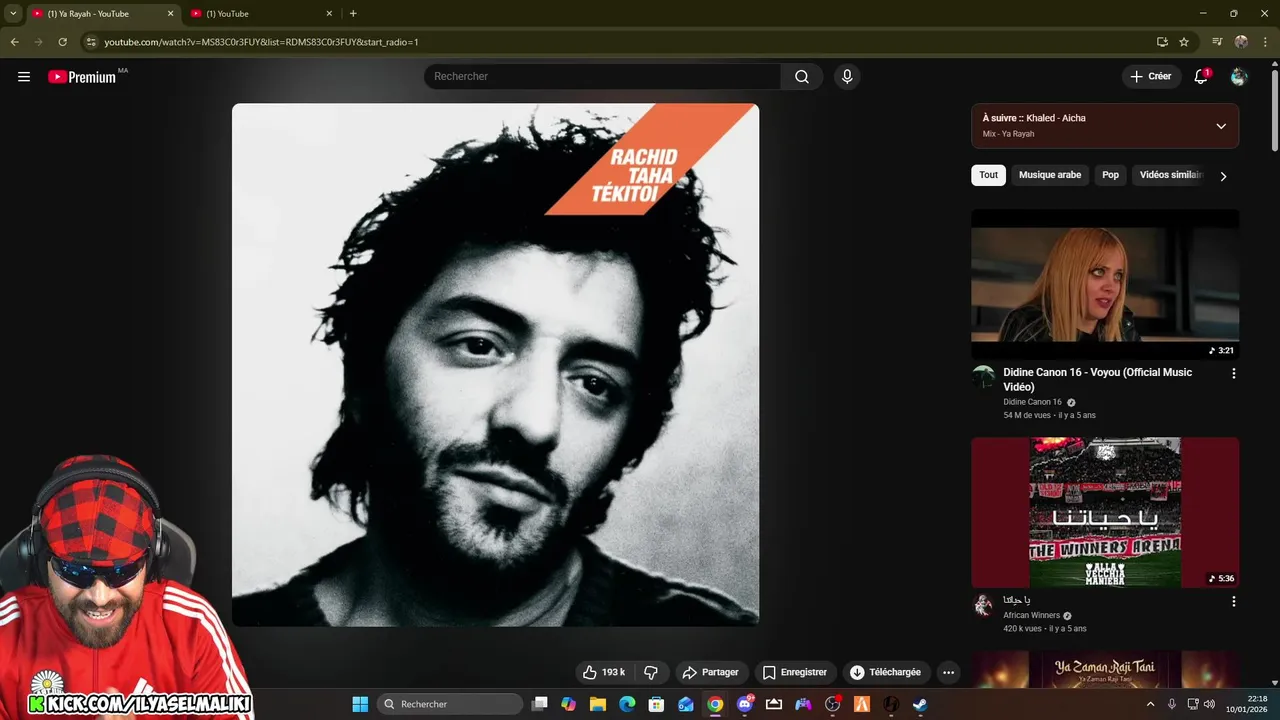
Task: Dislike the video with thumbs-down
Action: tap(651, 672)
